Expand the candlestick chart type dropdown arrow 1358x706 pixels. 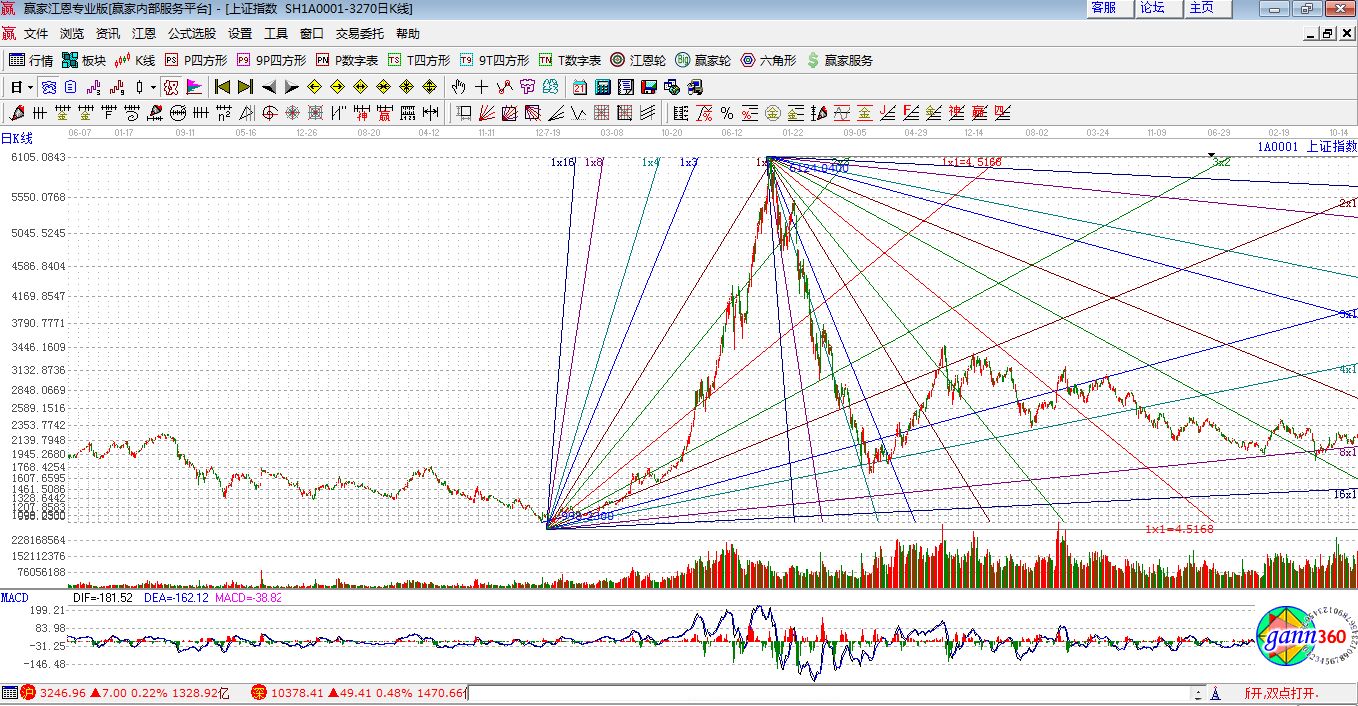153,88
